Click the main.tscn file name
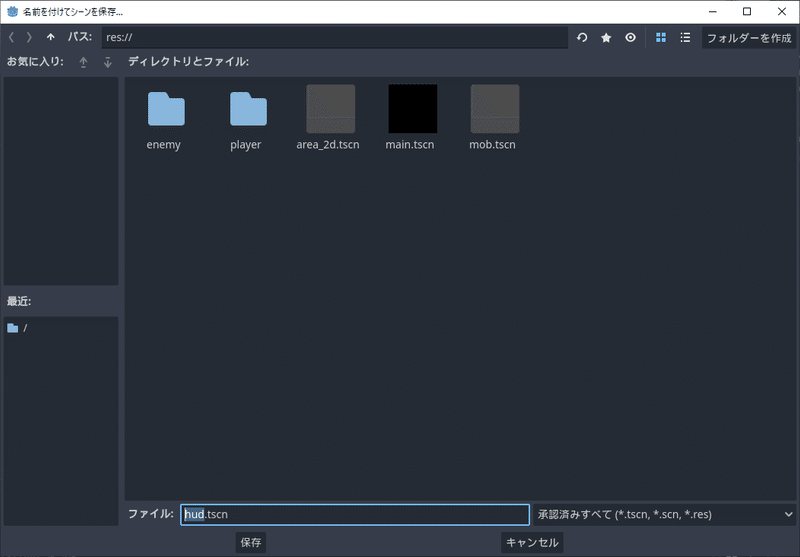 coord(410,145)
